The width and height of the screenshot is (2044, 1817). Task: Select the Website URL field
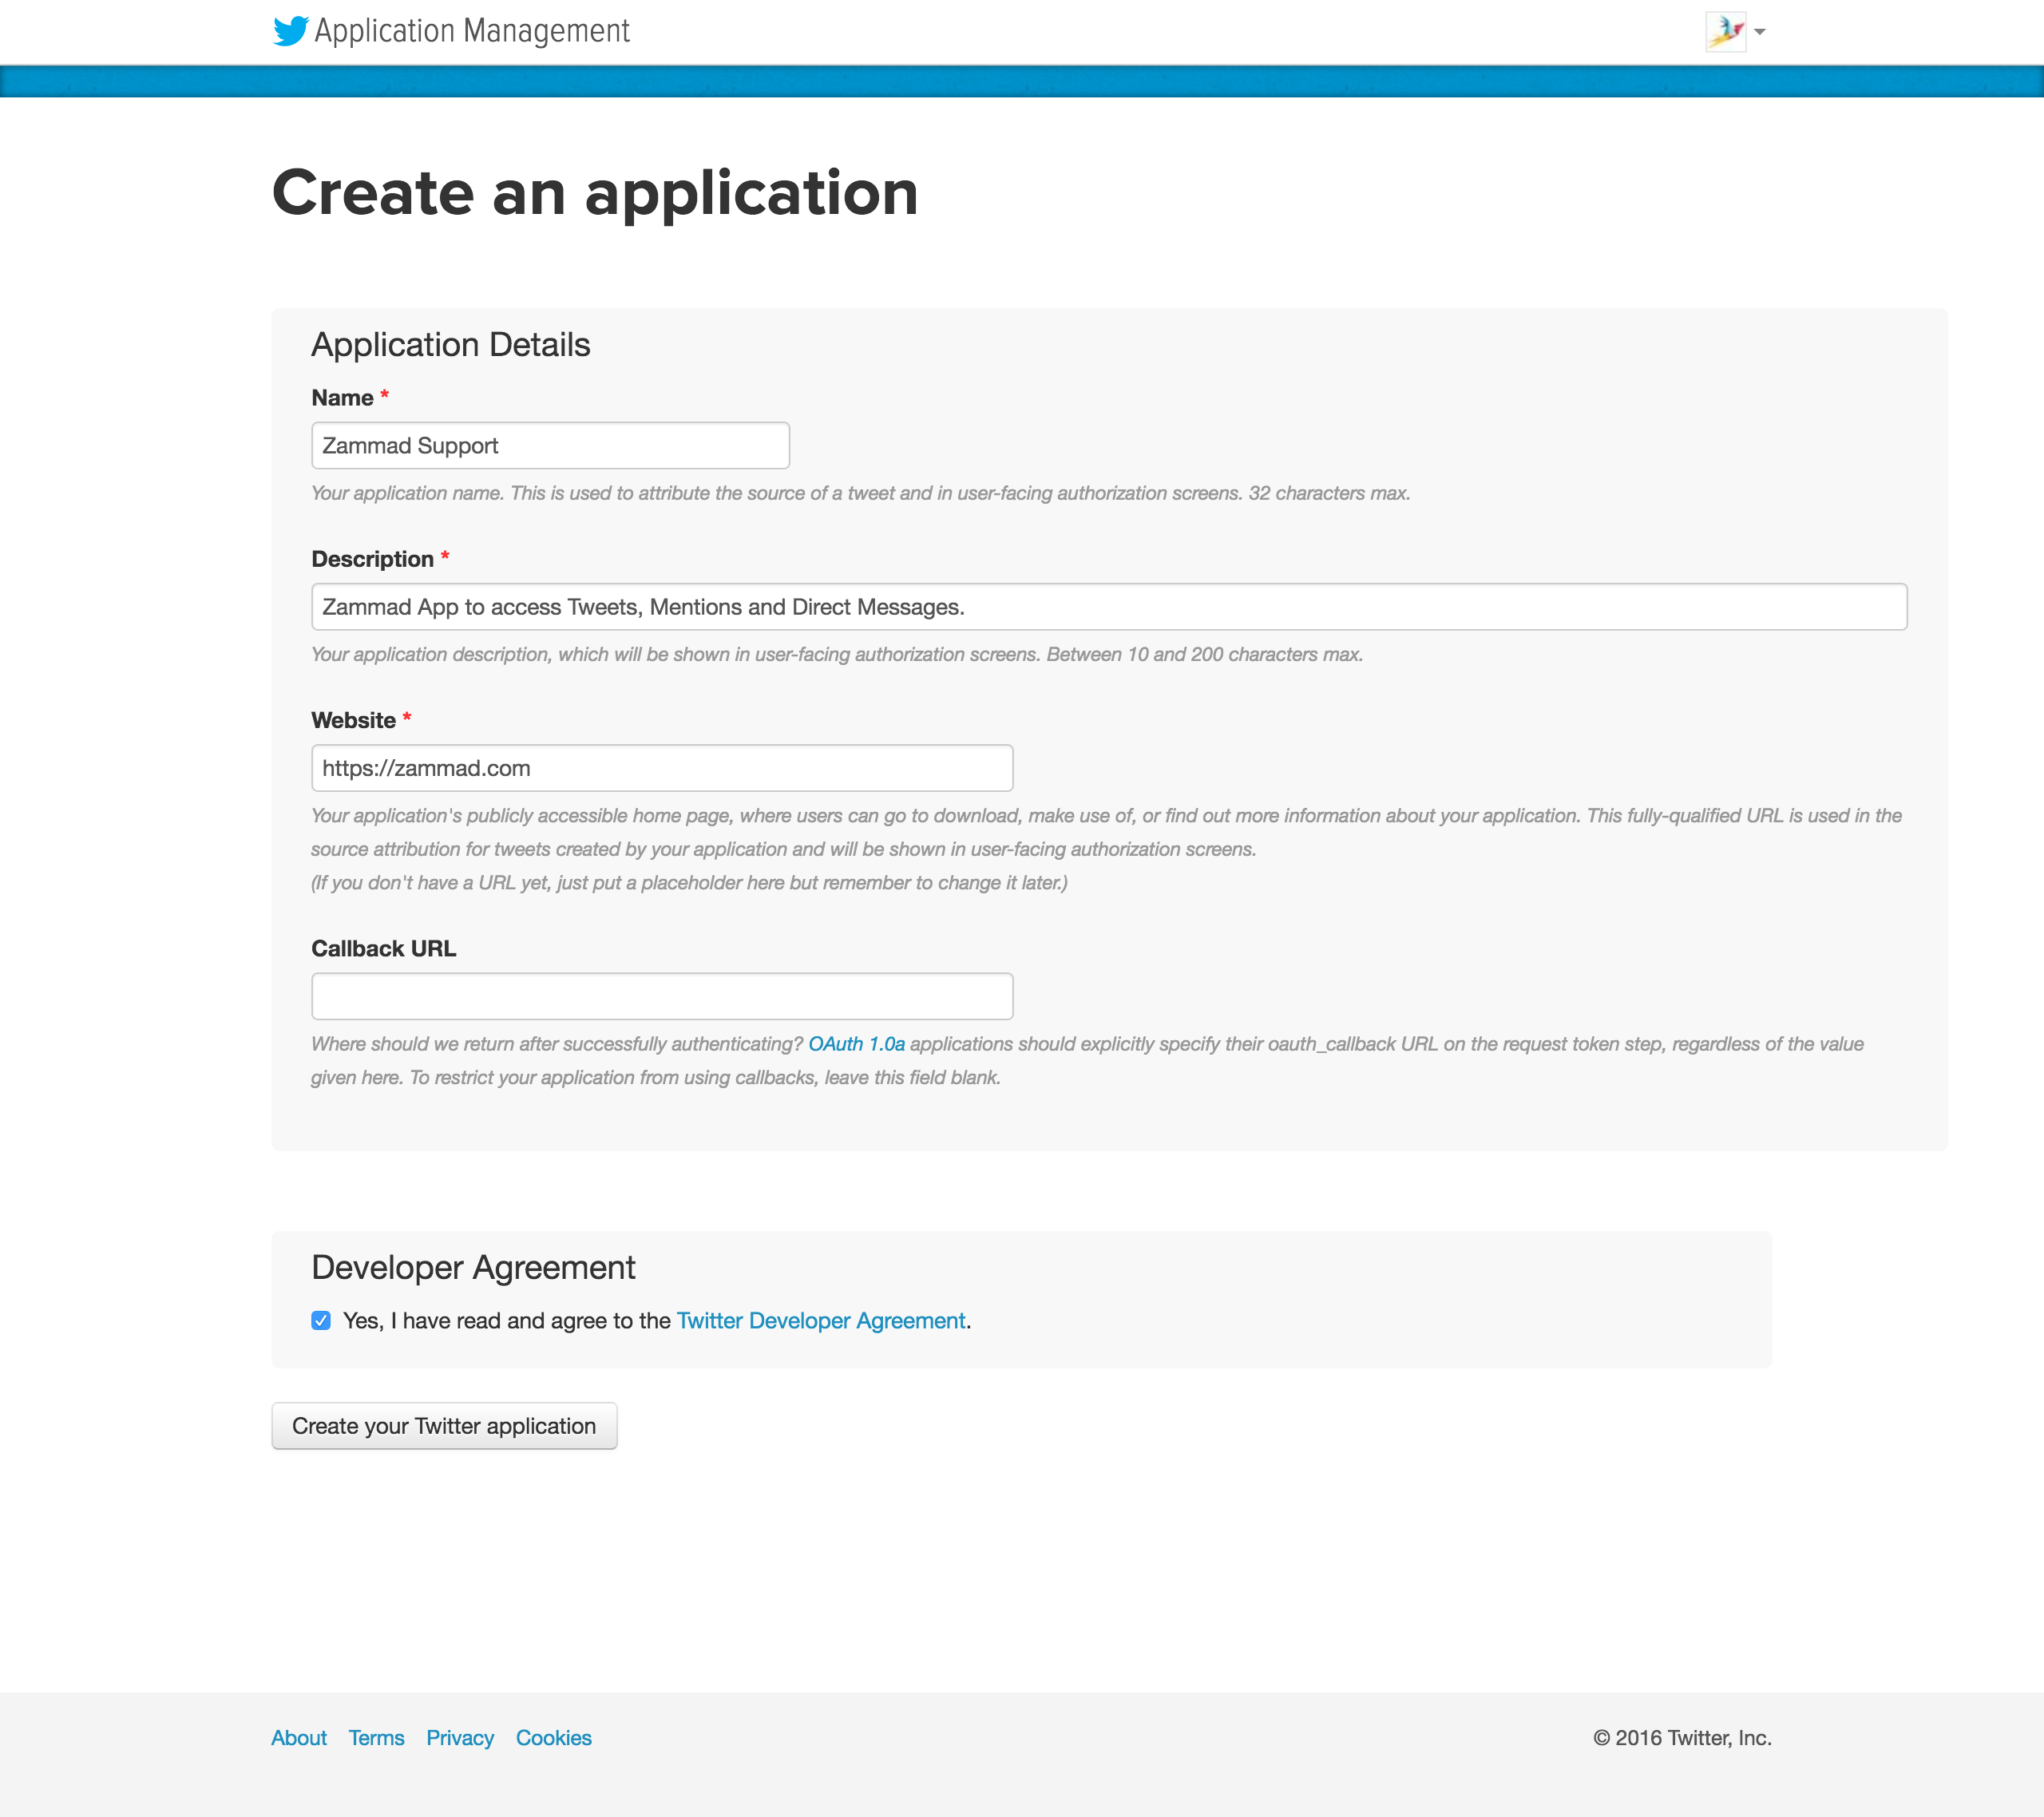tap(662, 768)
